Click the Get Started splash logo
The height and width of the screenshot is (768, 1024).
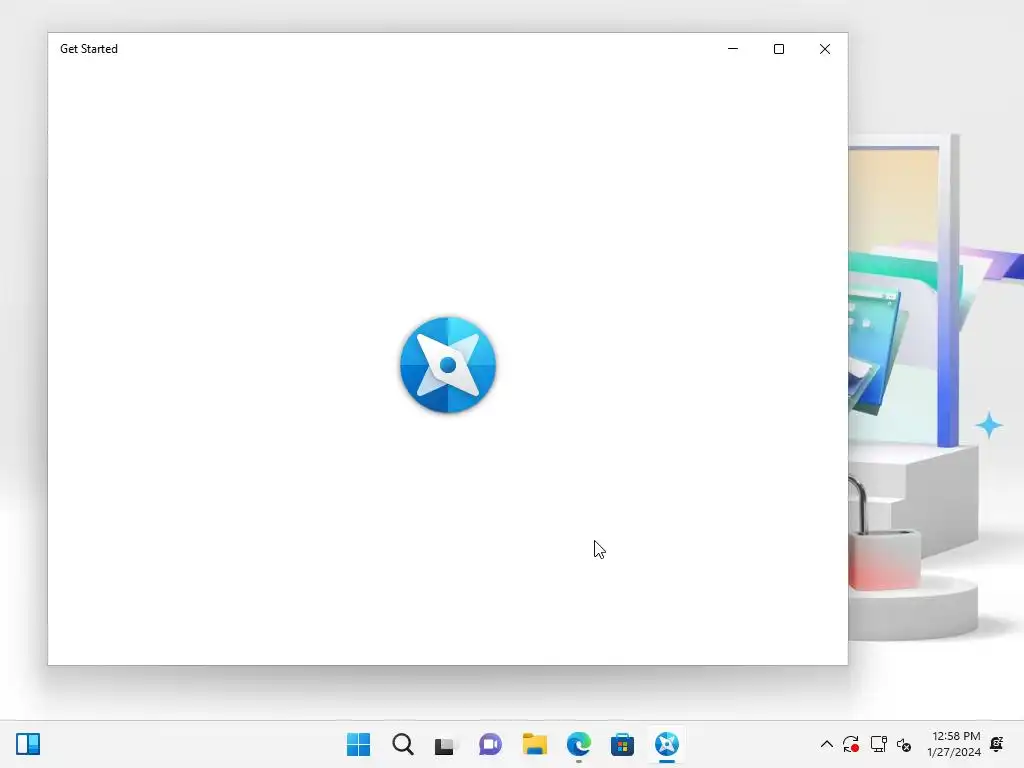coord(448,365)
